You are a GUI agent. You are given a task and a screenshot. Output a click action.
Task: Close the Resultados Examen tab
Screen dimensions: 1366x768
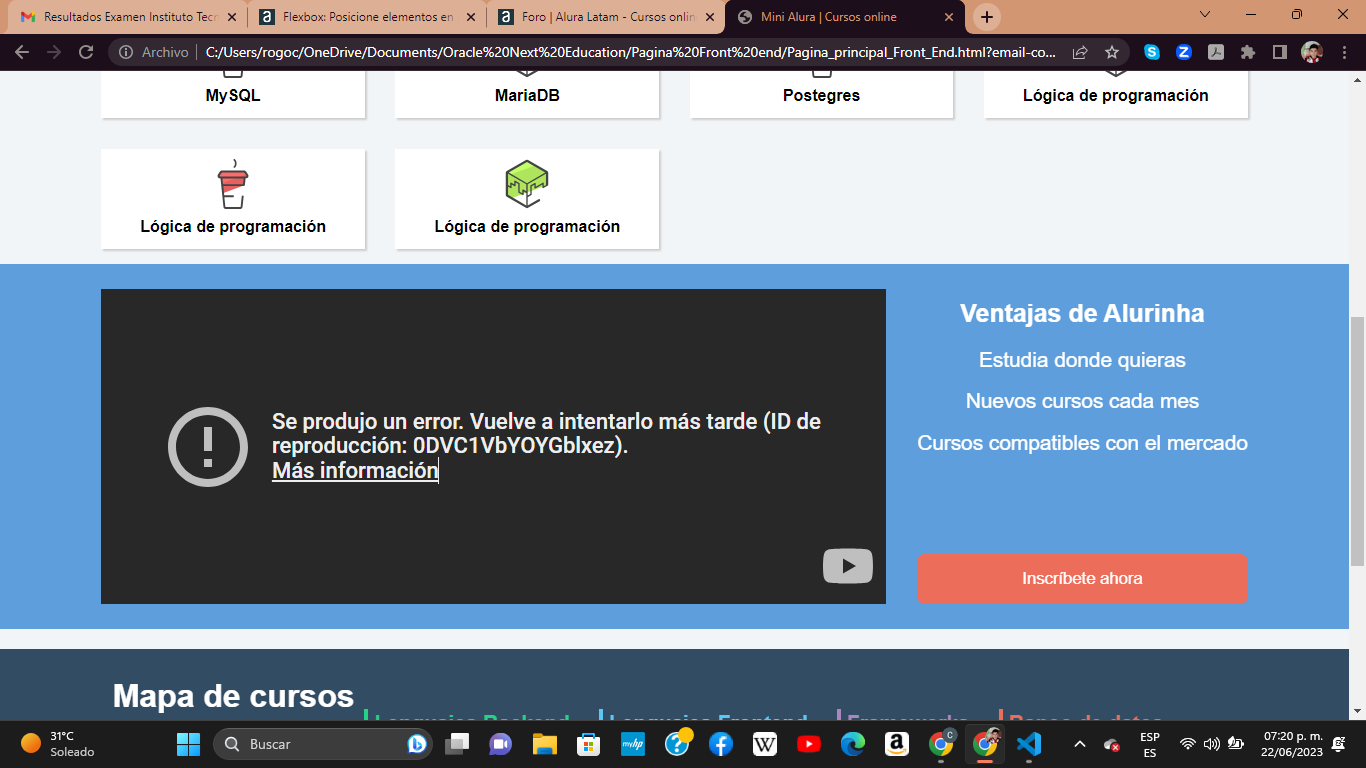point(232,17)
